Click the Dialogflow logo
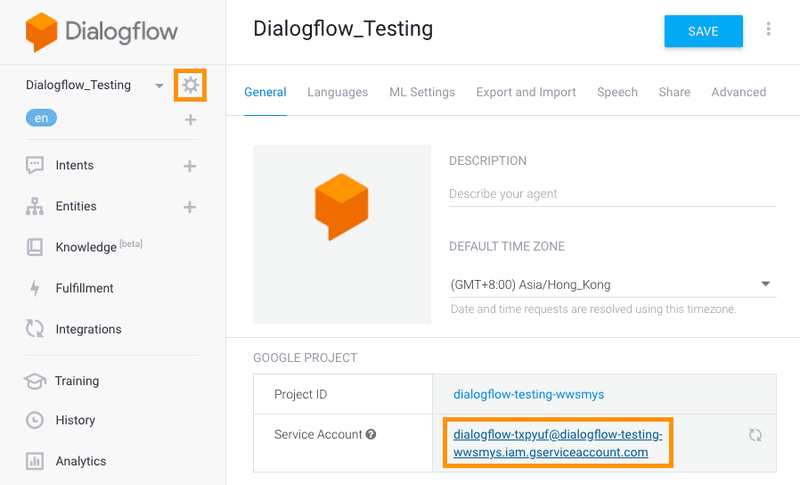 [x=102, y=32]
